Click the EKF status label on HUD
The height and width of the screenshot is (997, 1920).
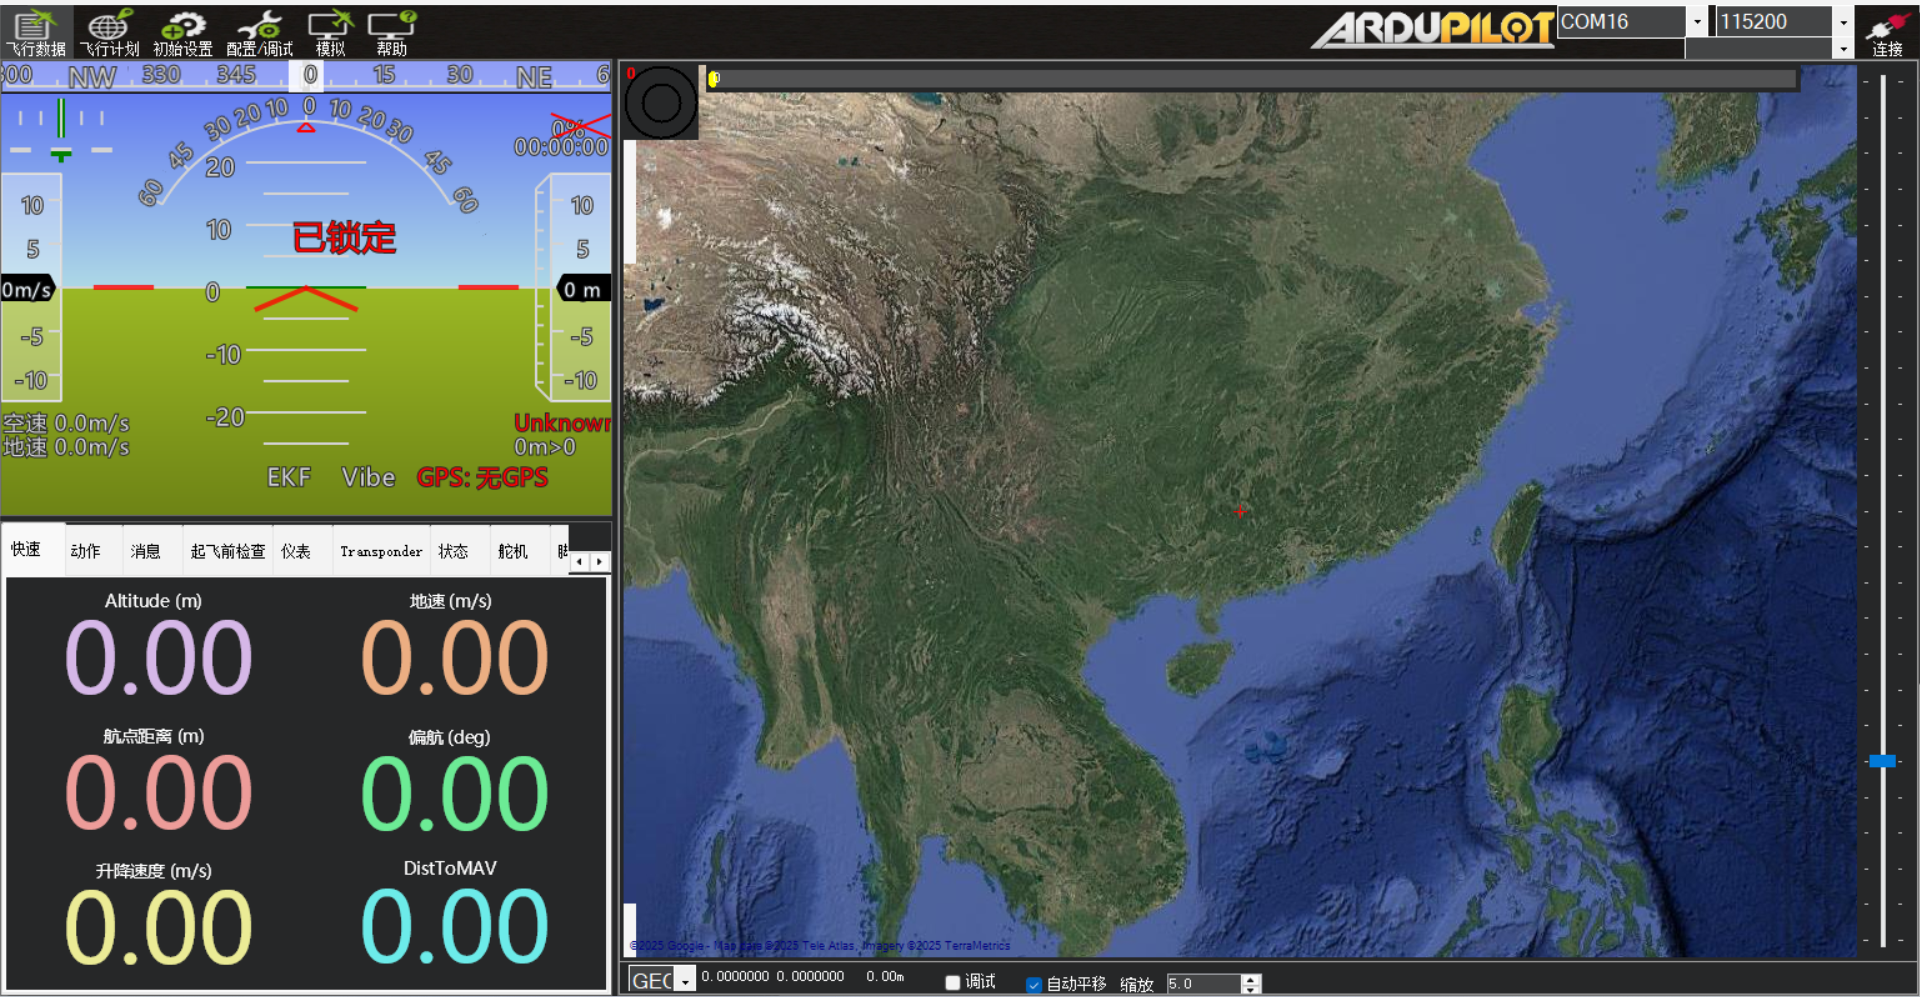(289, 478)
